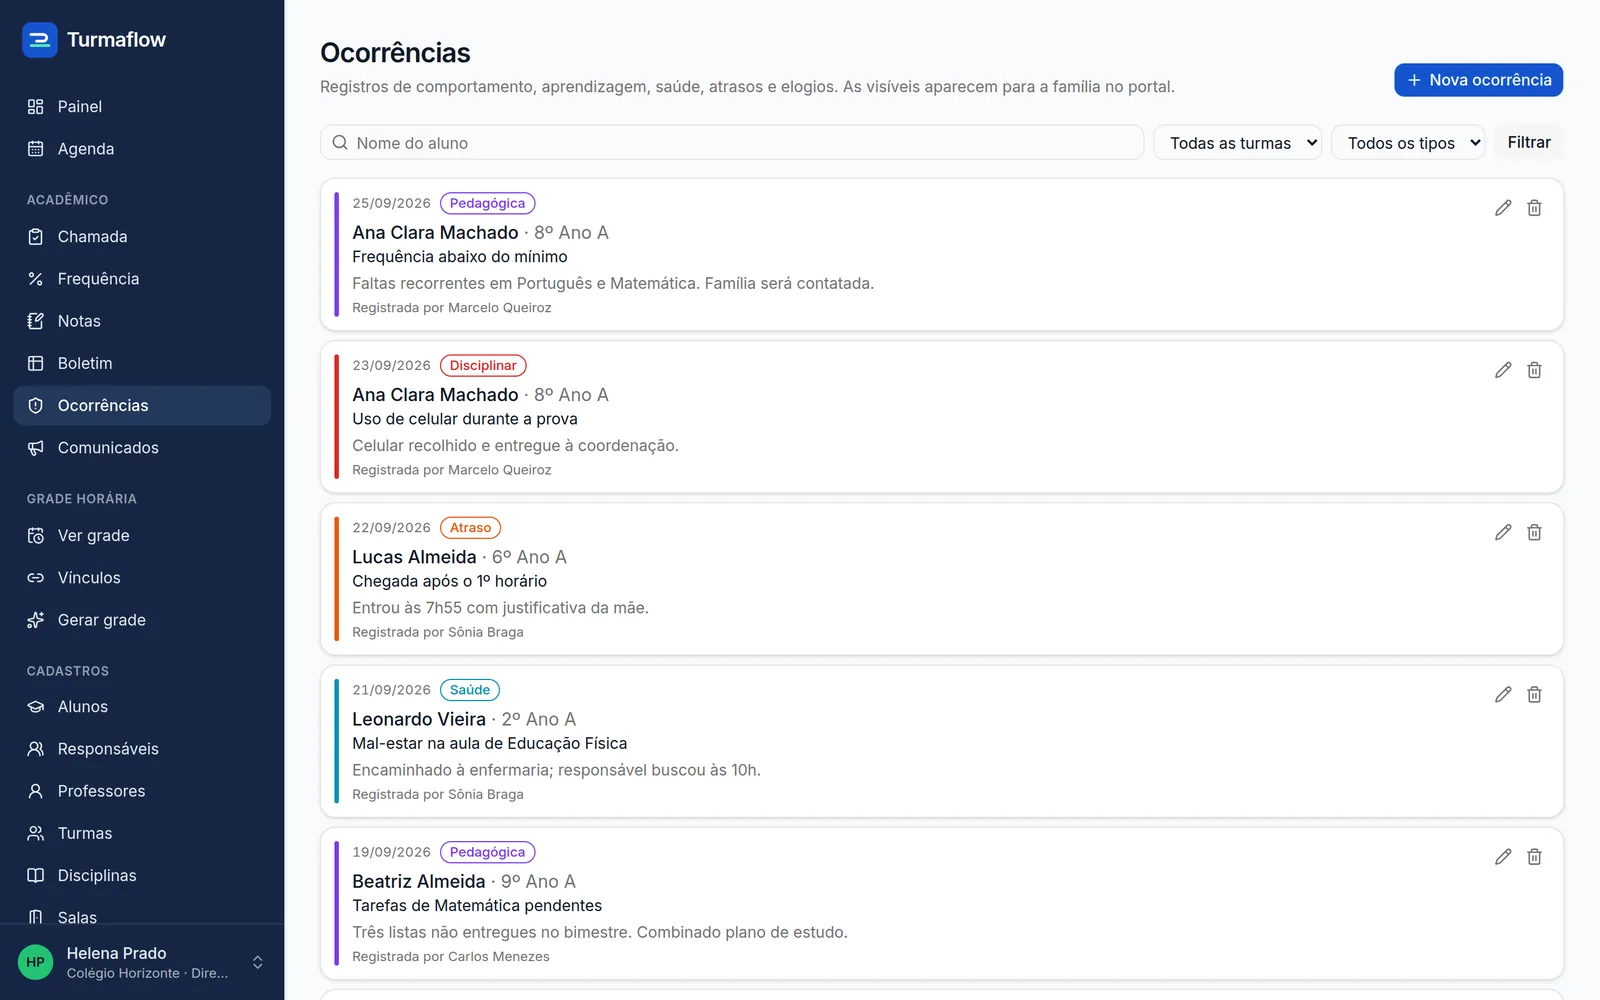
Task: Click the Disciplinar tag on Ana Clara's occurrence
Action: 483,366
